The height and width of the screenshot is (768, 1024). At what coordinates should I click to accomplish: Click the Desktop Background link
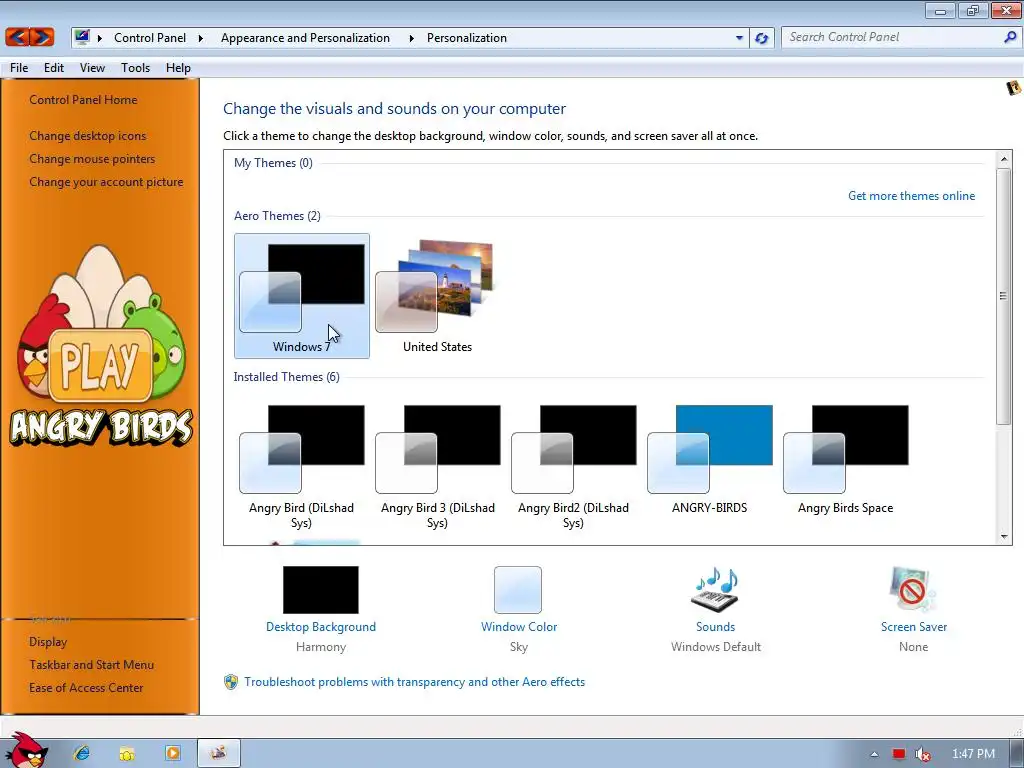(x=321, y=627)
